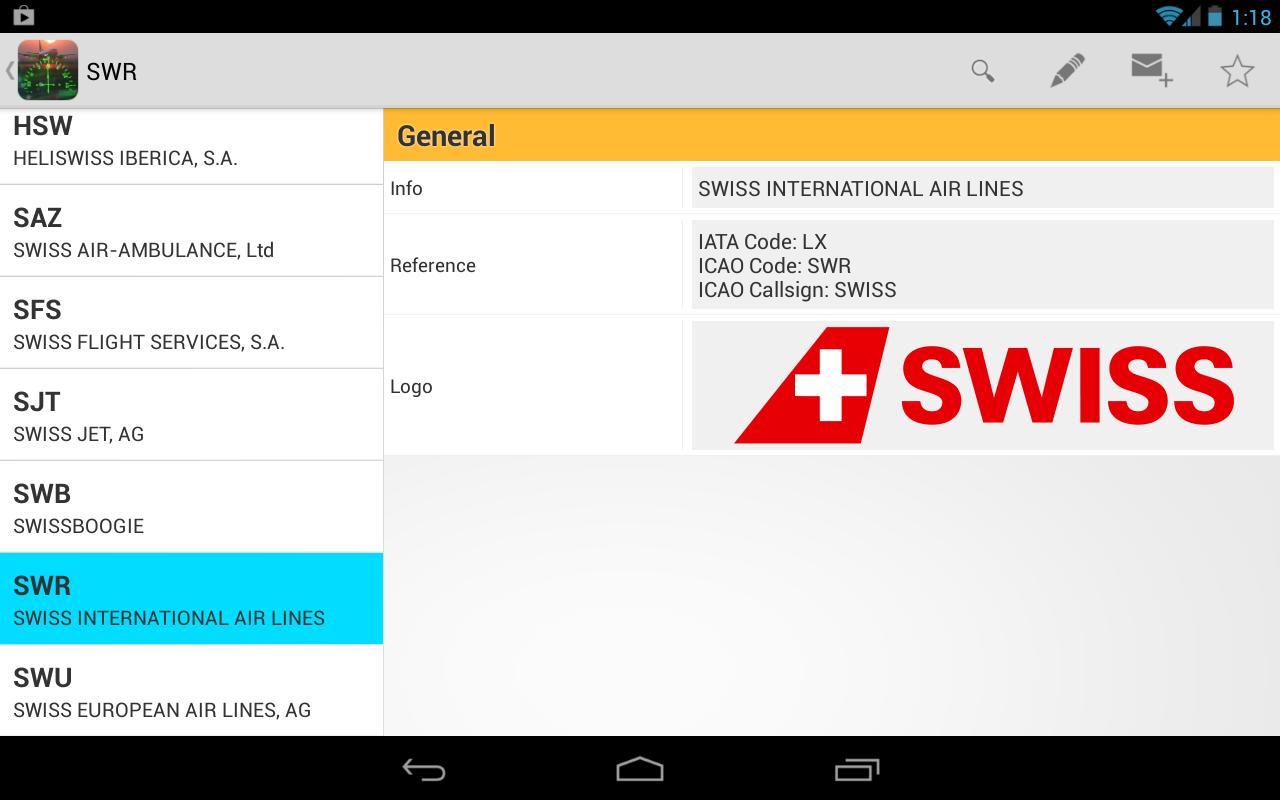Select SJT Swiss Jet entry
Image resolution: width=1280 pixels, height=800 pixels.
coord(191,415)
